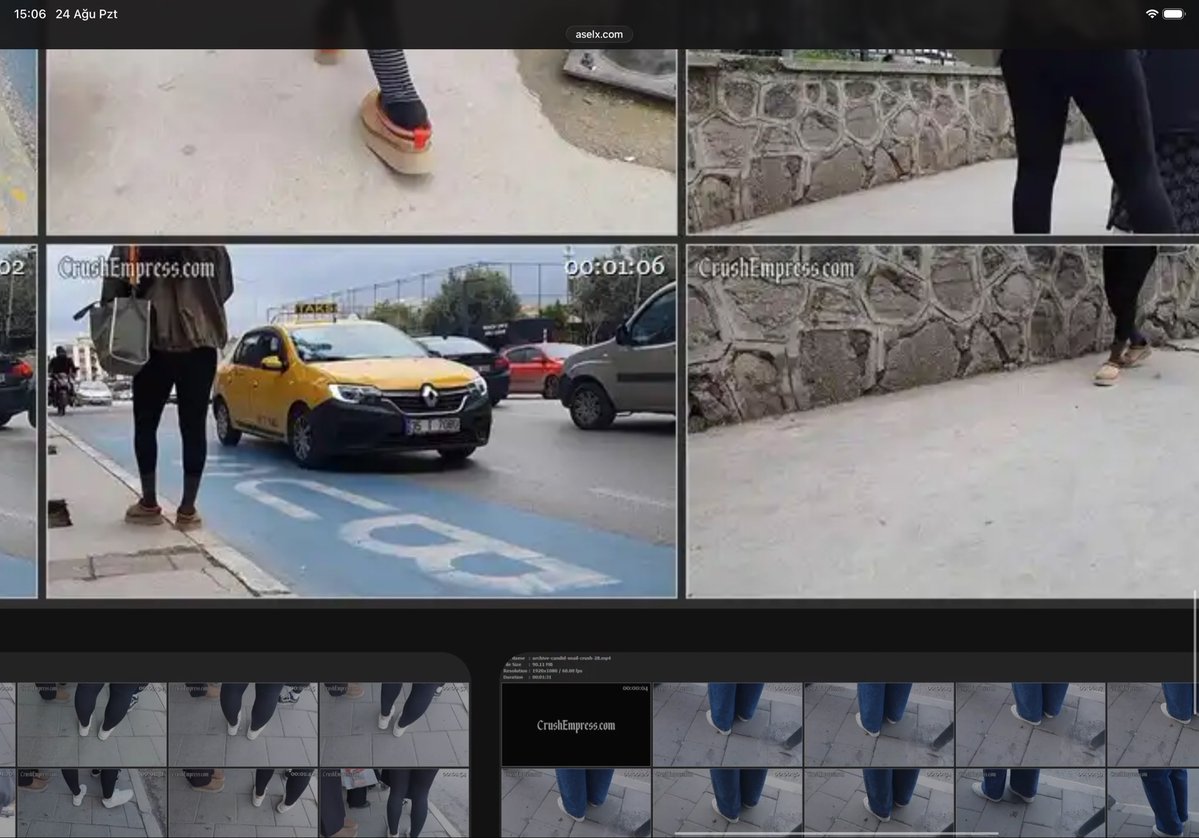
Task: Tap the aselx.com address bar
Action: [x=599, y=34]
